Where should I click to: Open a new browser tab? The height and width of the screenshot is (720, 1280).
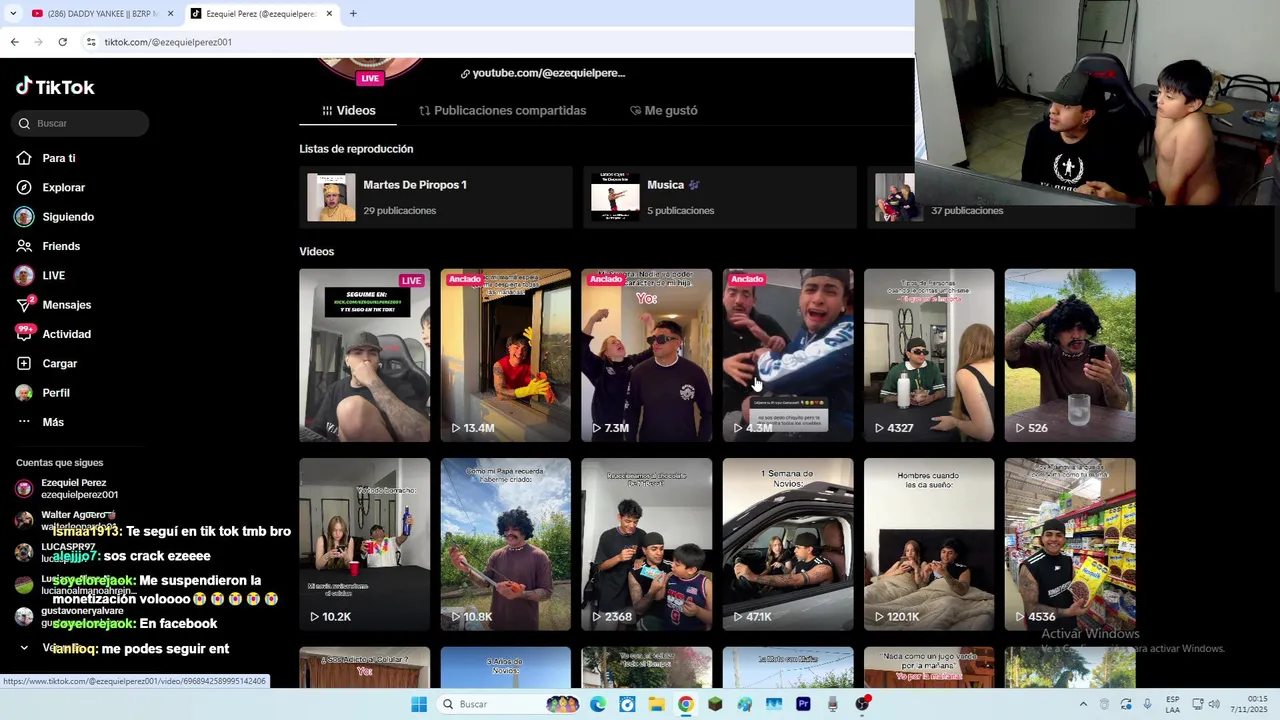tap(353, 14)
